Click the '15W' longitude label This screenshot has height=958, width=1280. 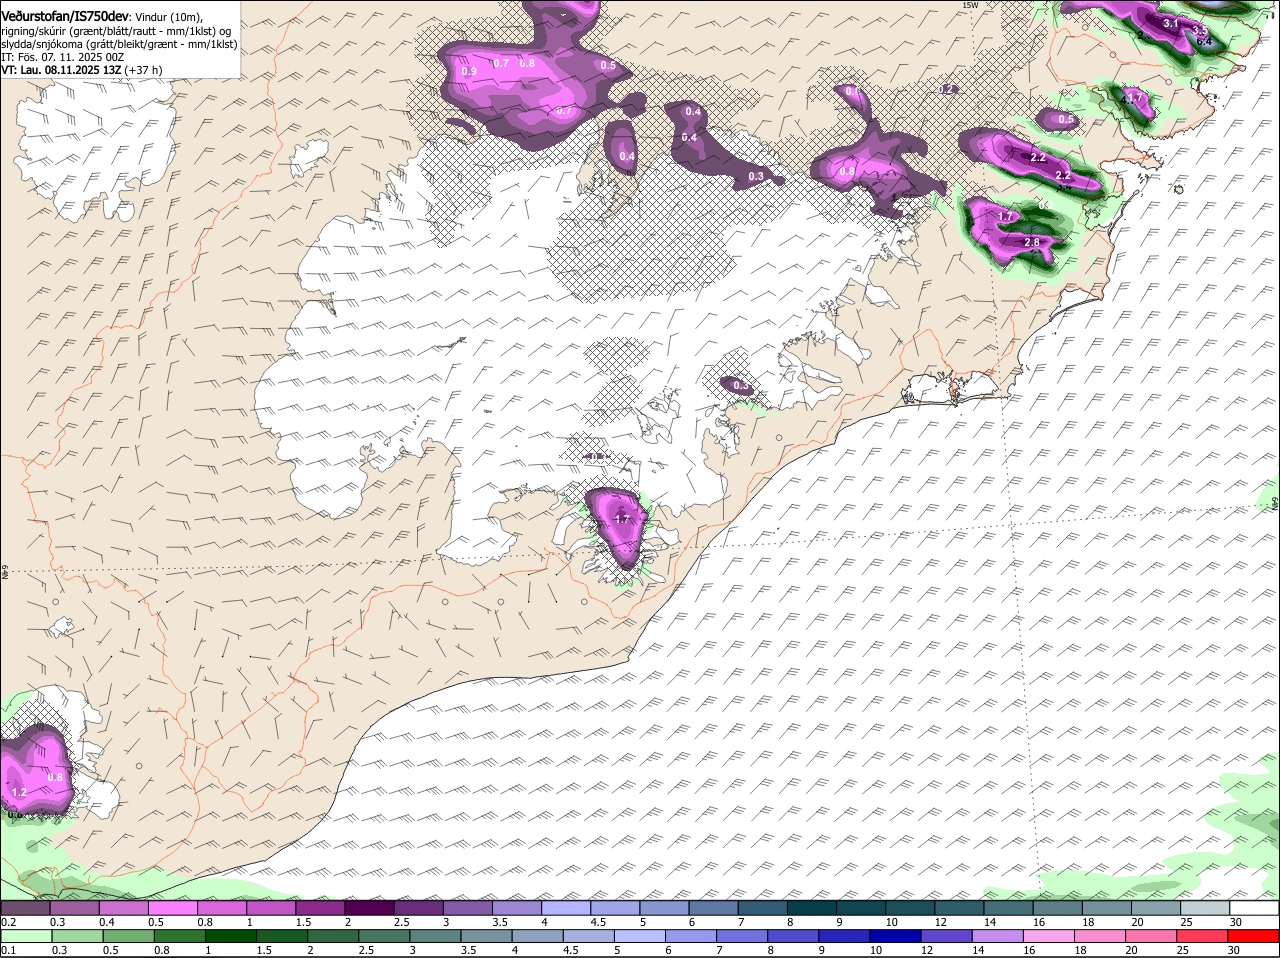[969, 5]
